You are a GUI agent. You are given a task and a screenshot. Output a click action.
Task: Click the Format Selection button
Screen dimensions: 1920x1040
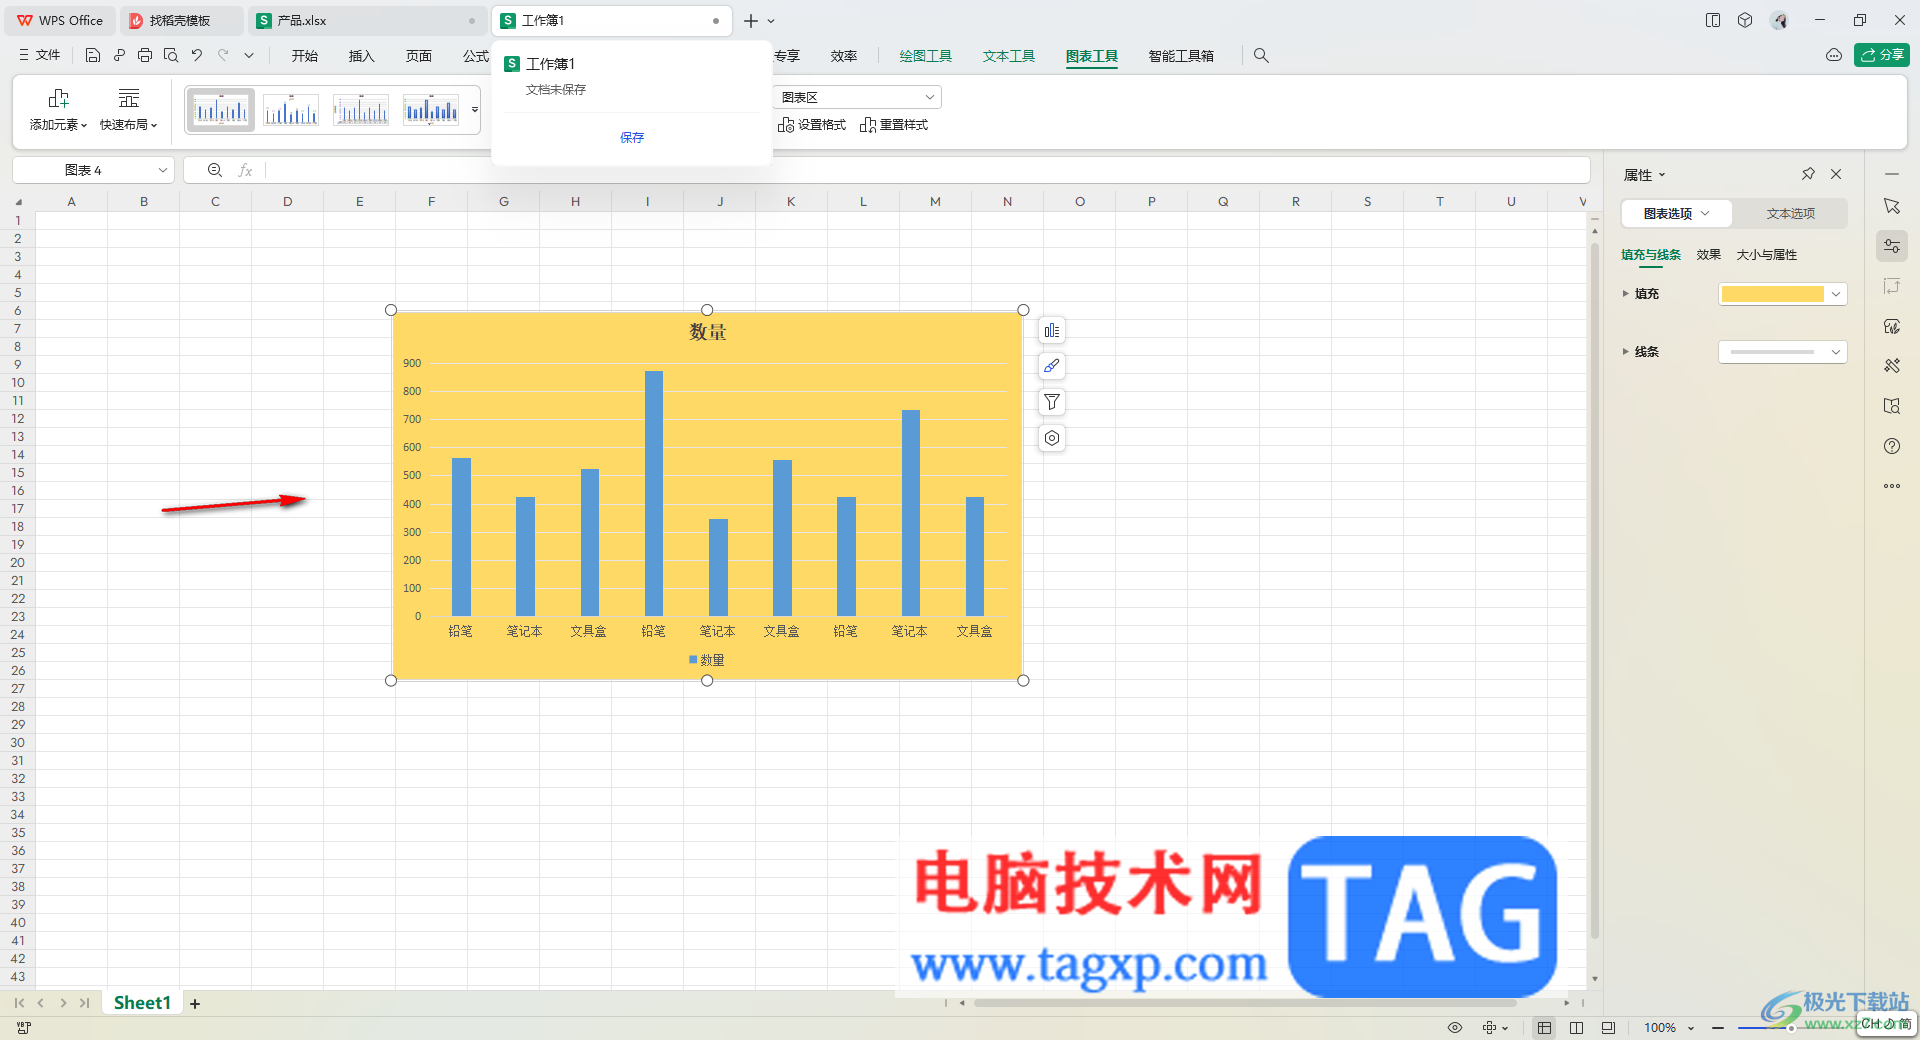(812, 125)
